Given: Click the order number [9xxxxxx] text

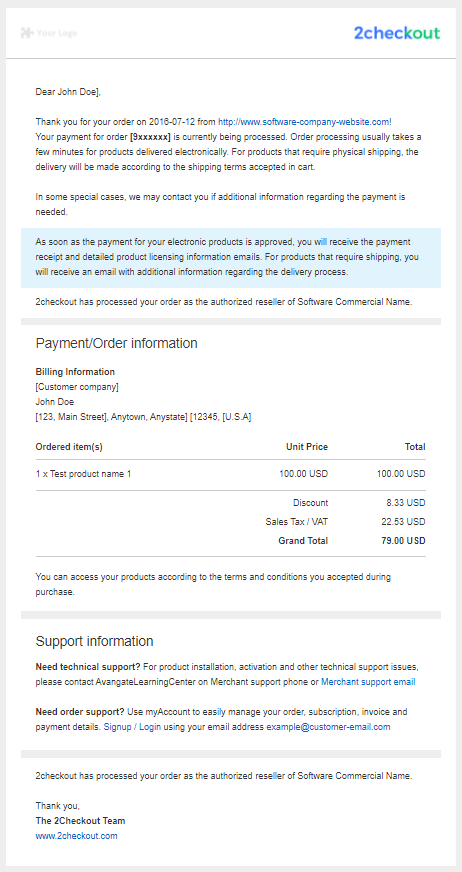Looking at the screenshot, I should point(150,136).
